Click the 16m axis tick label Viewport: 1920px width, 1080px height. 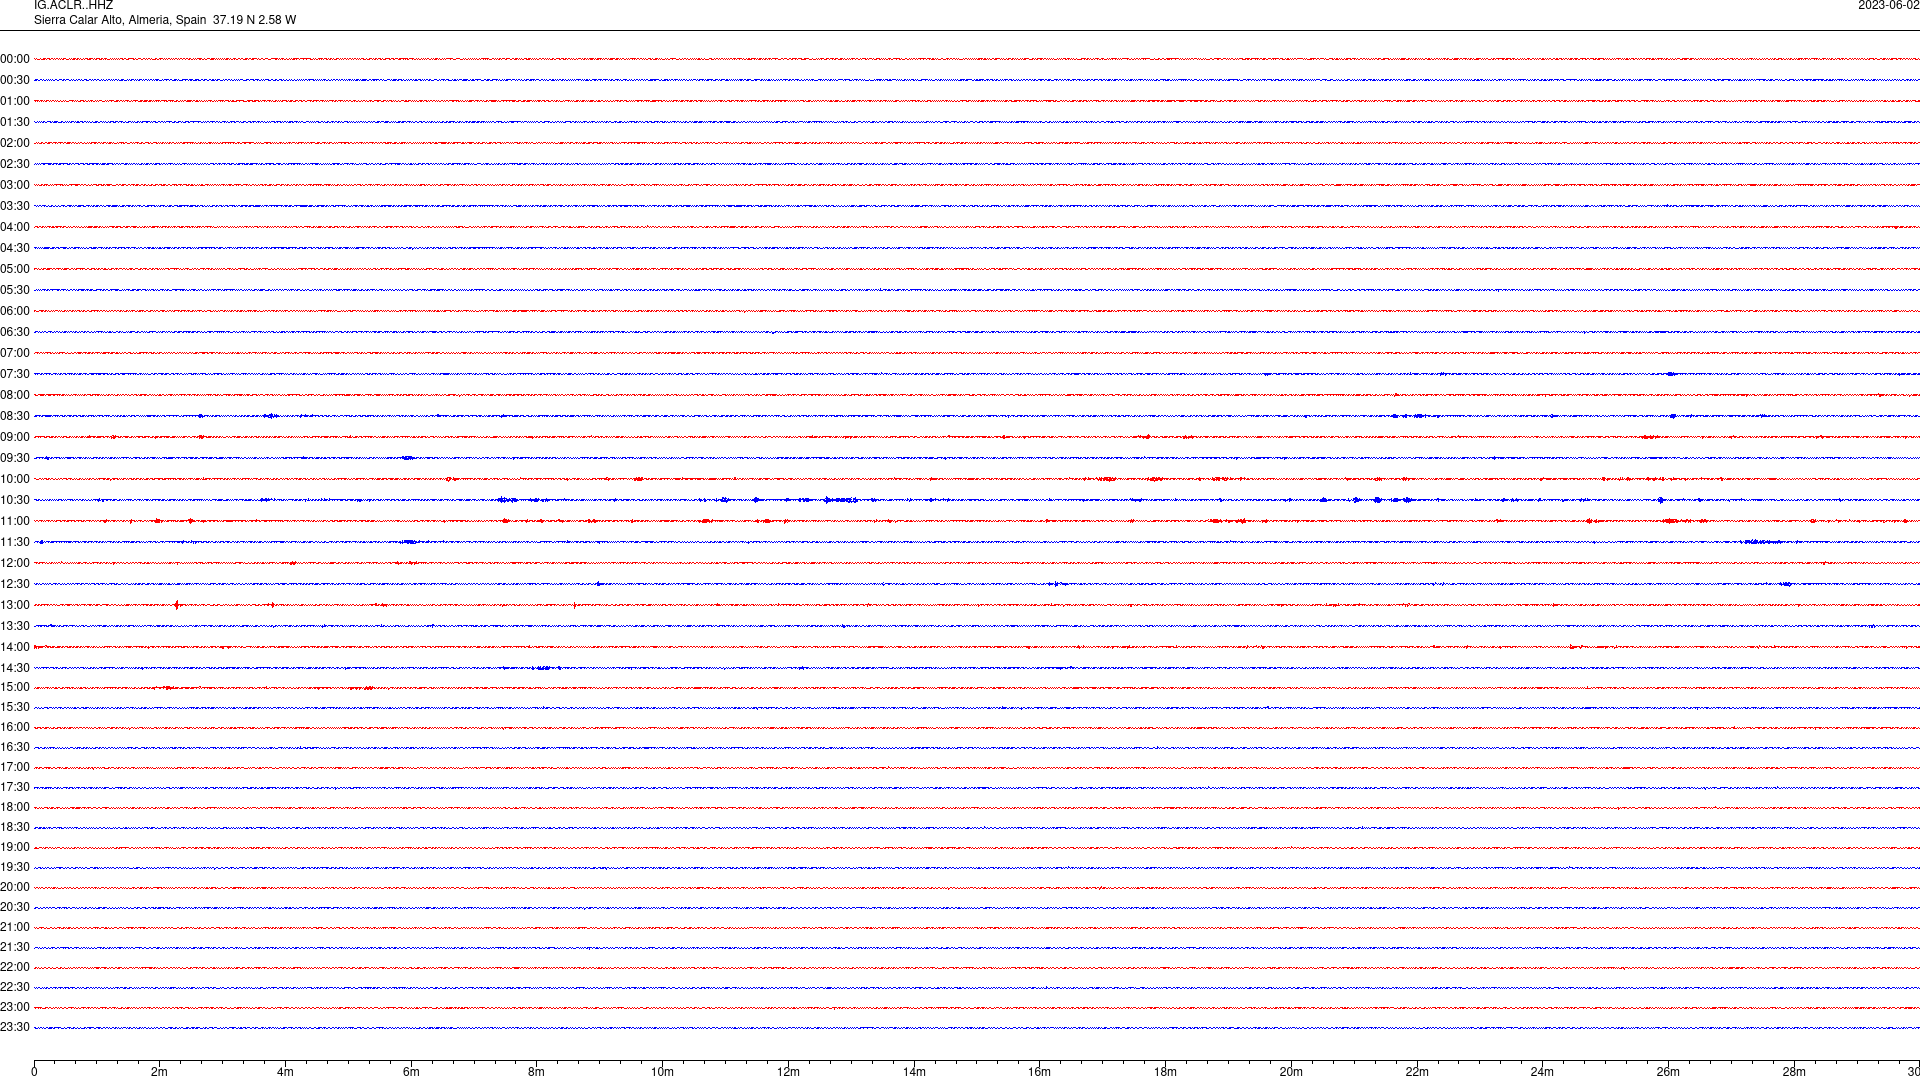pyautogui.click(x=1040, y=1072)
